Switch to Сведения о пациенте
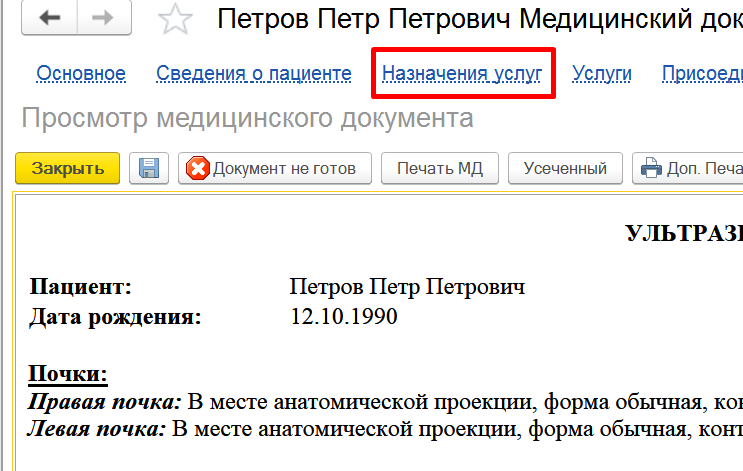The height and width of the screenshot is (471, 743). 254,73
